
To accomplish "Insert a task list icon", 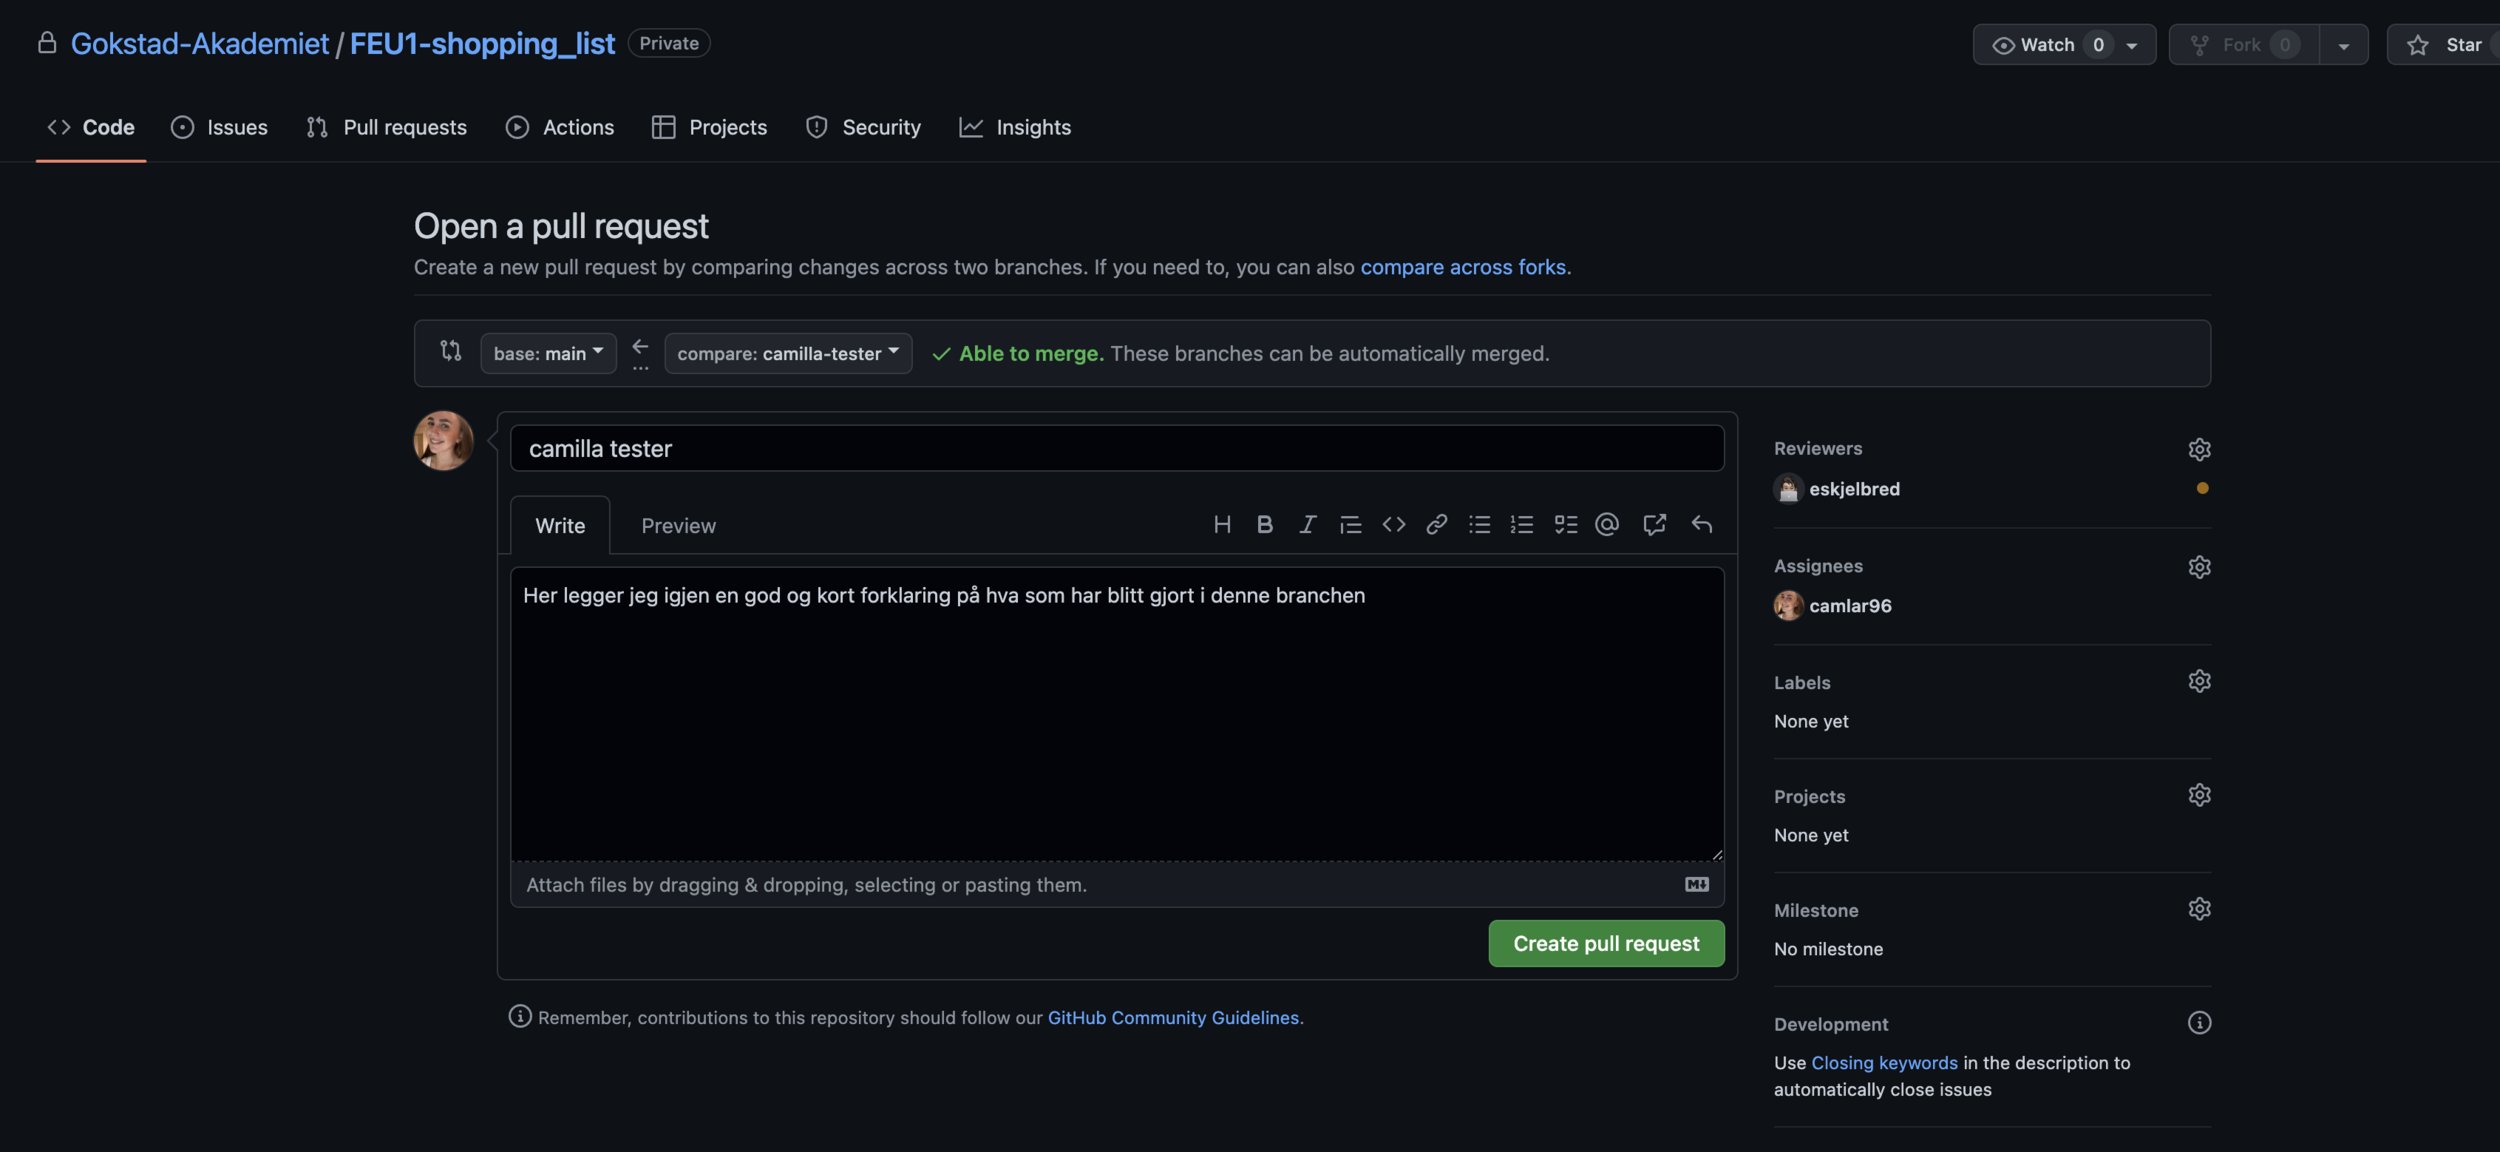I will pyautogui.click(x=1565, y=525).
